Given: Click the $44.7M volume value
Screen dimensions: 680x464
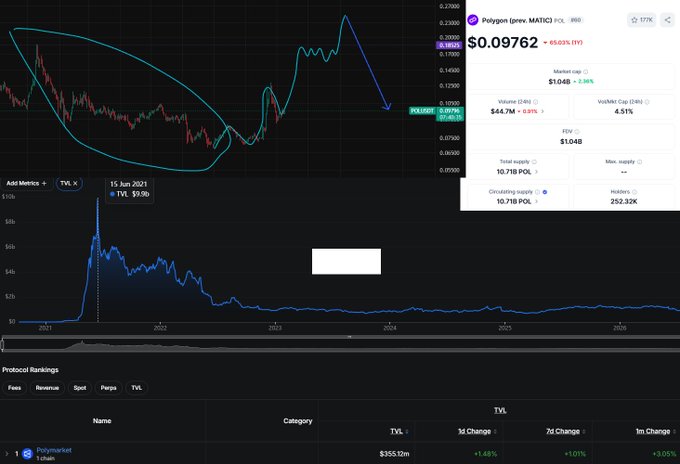Looking at the screenshot, I should click(503, 111).
